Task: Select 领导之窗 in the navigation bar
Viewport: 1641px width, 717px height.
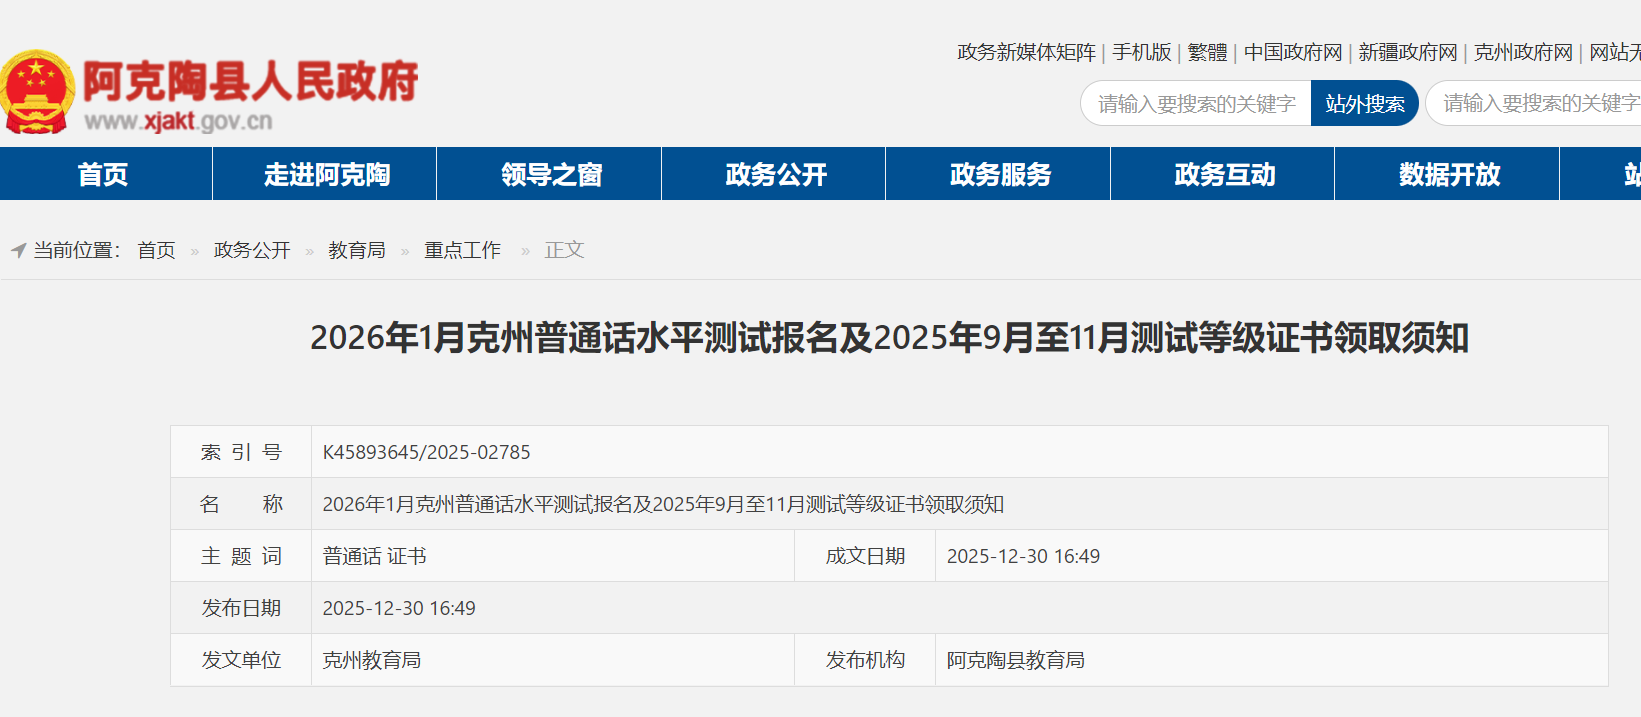Action: (x=551, y=174)
